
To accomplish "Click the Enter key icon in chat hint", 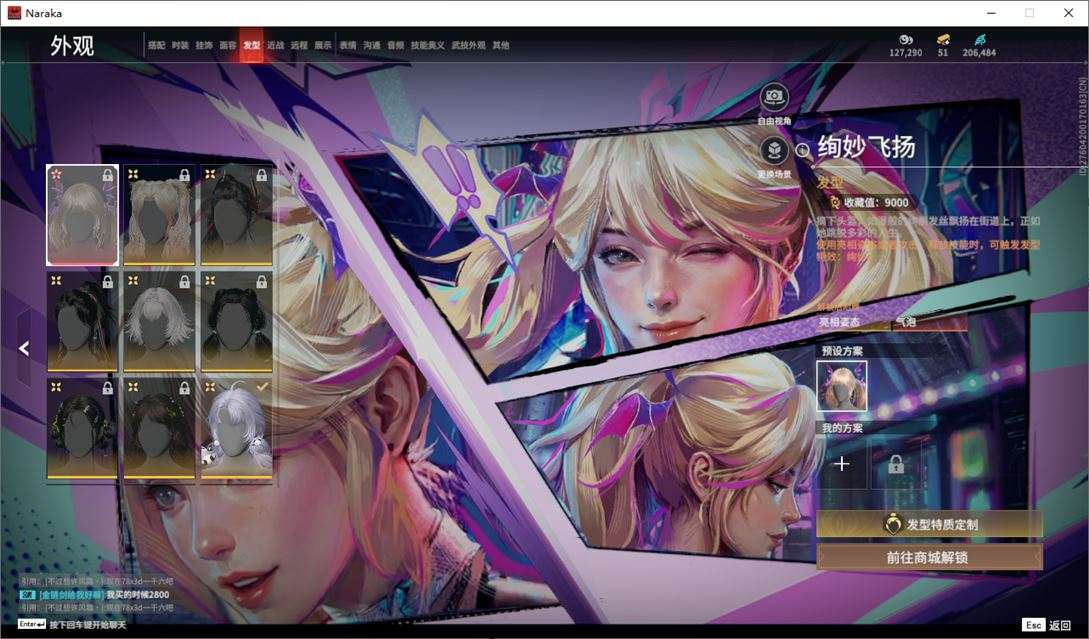I will [32, 624].
